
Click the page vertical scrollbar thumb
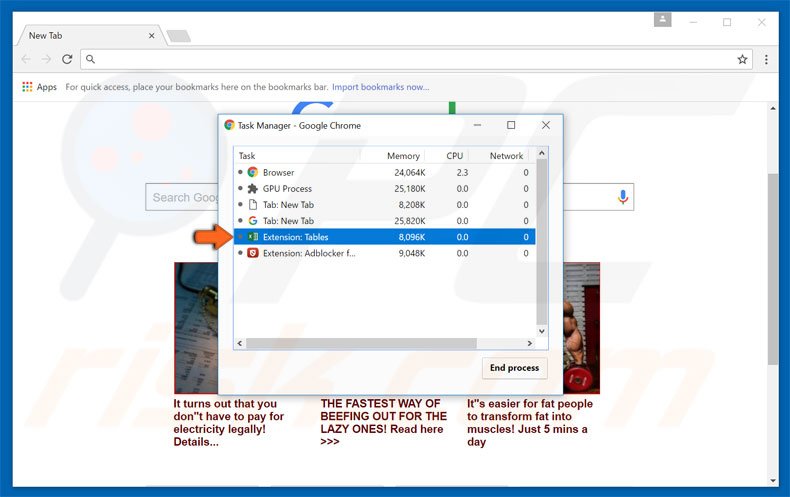coord(773,269)
